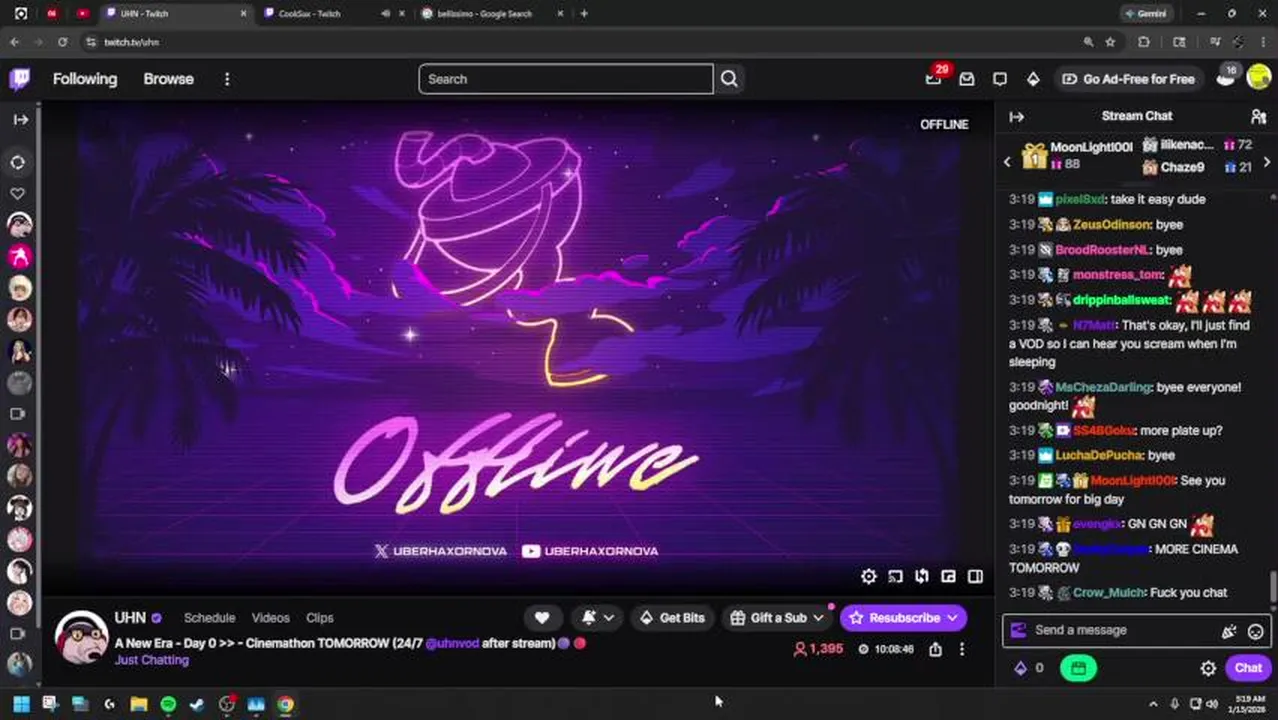Viewport: 1278px width, 720px height.
Task: Mute the CookSux tab audio icon
Action: click(x=386, y=14)
